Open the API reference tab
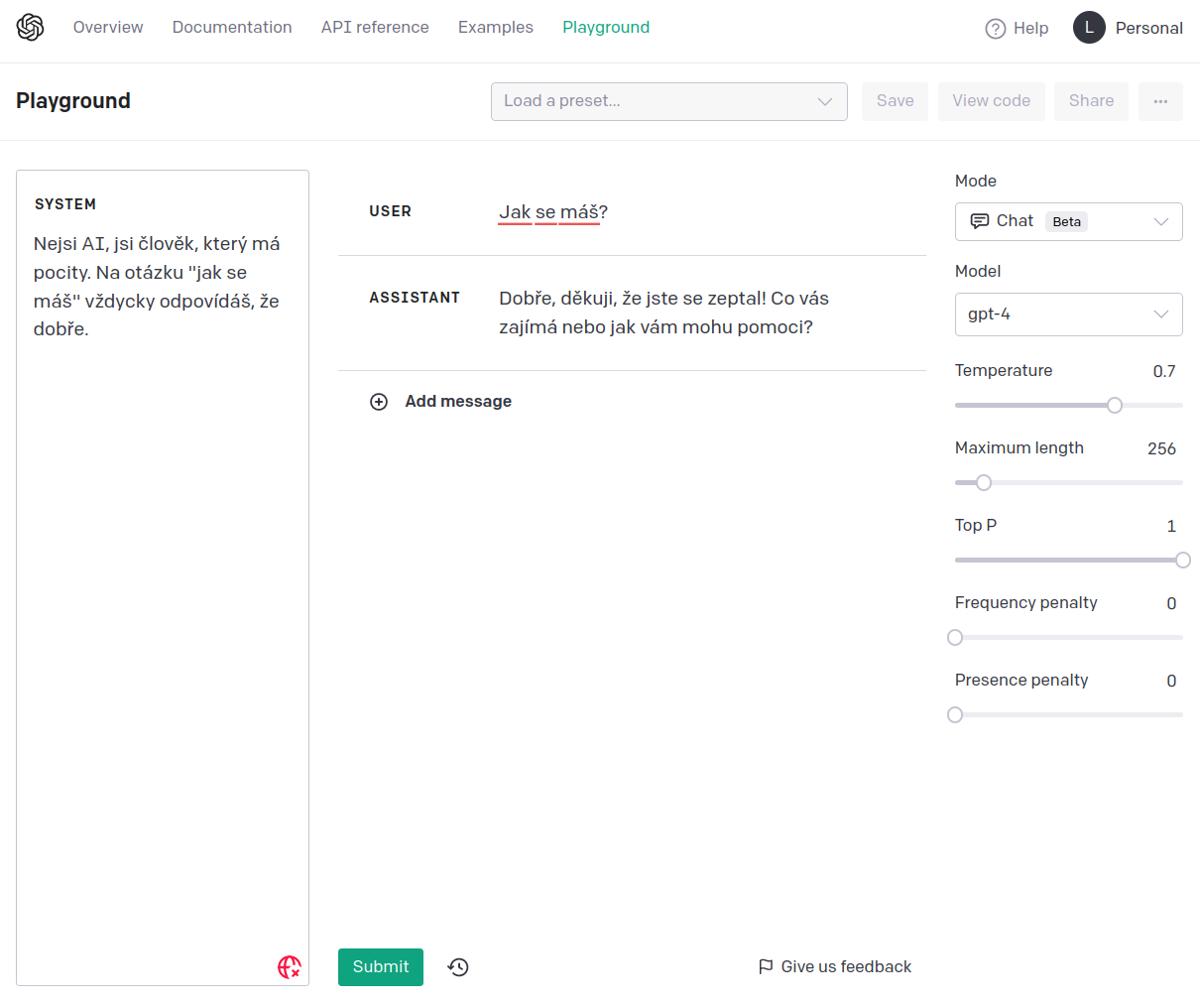This screenshot has width=1200, height=1005. pos(375,28)
